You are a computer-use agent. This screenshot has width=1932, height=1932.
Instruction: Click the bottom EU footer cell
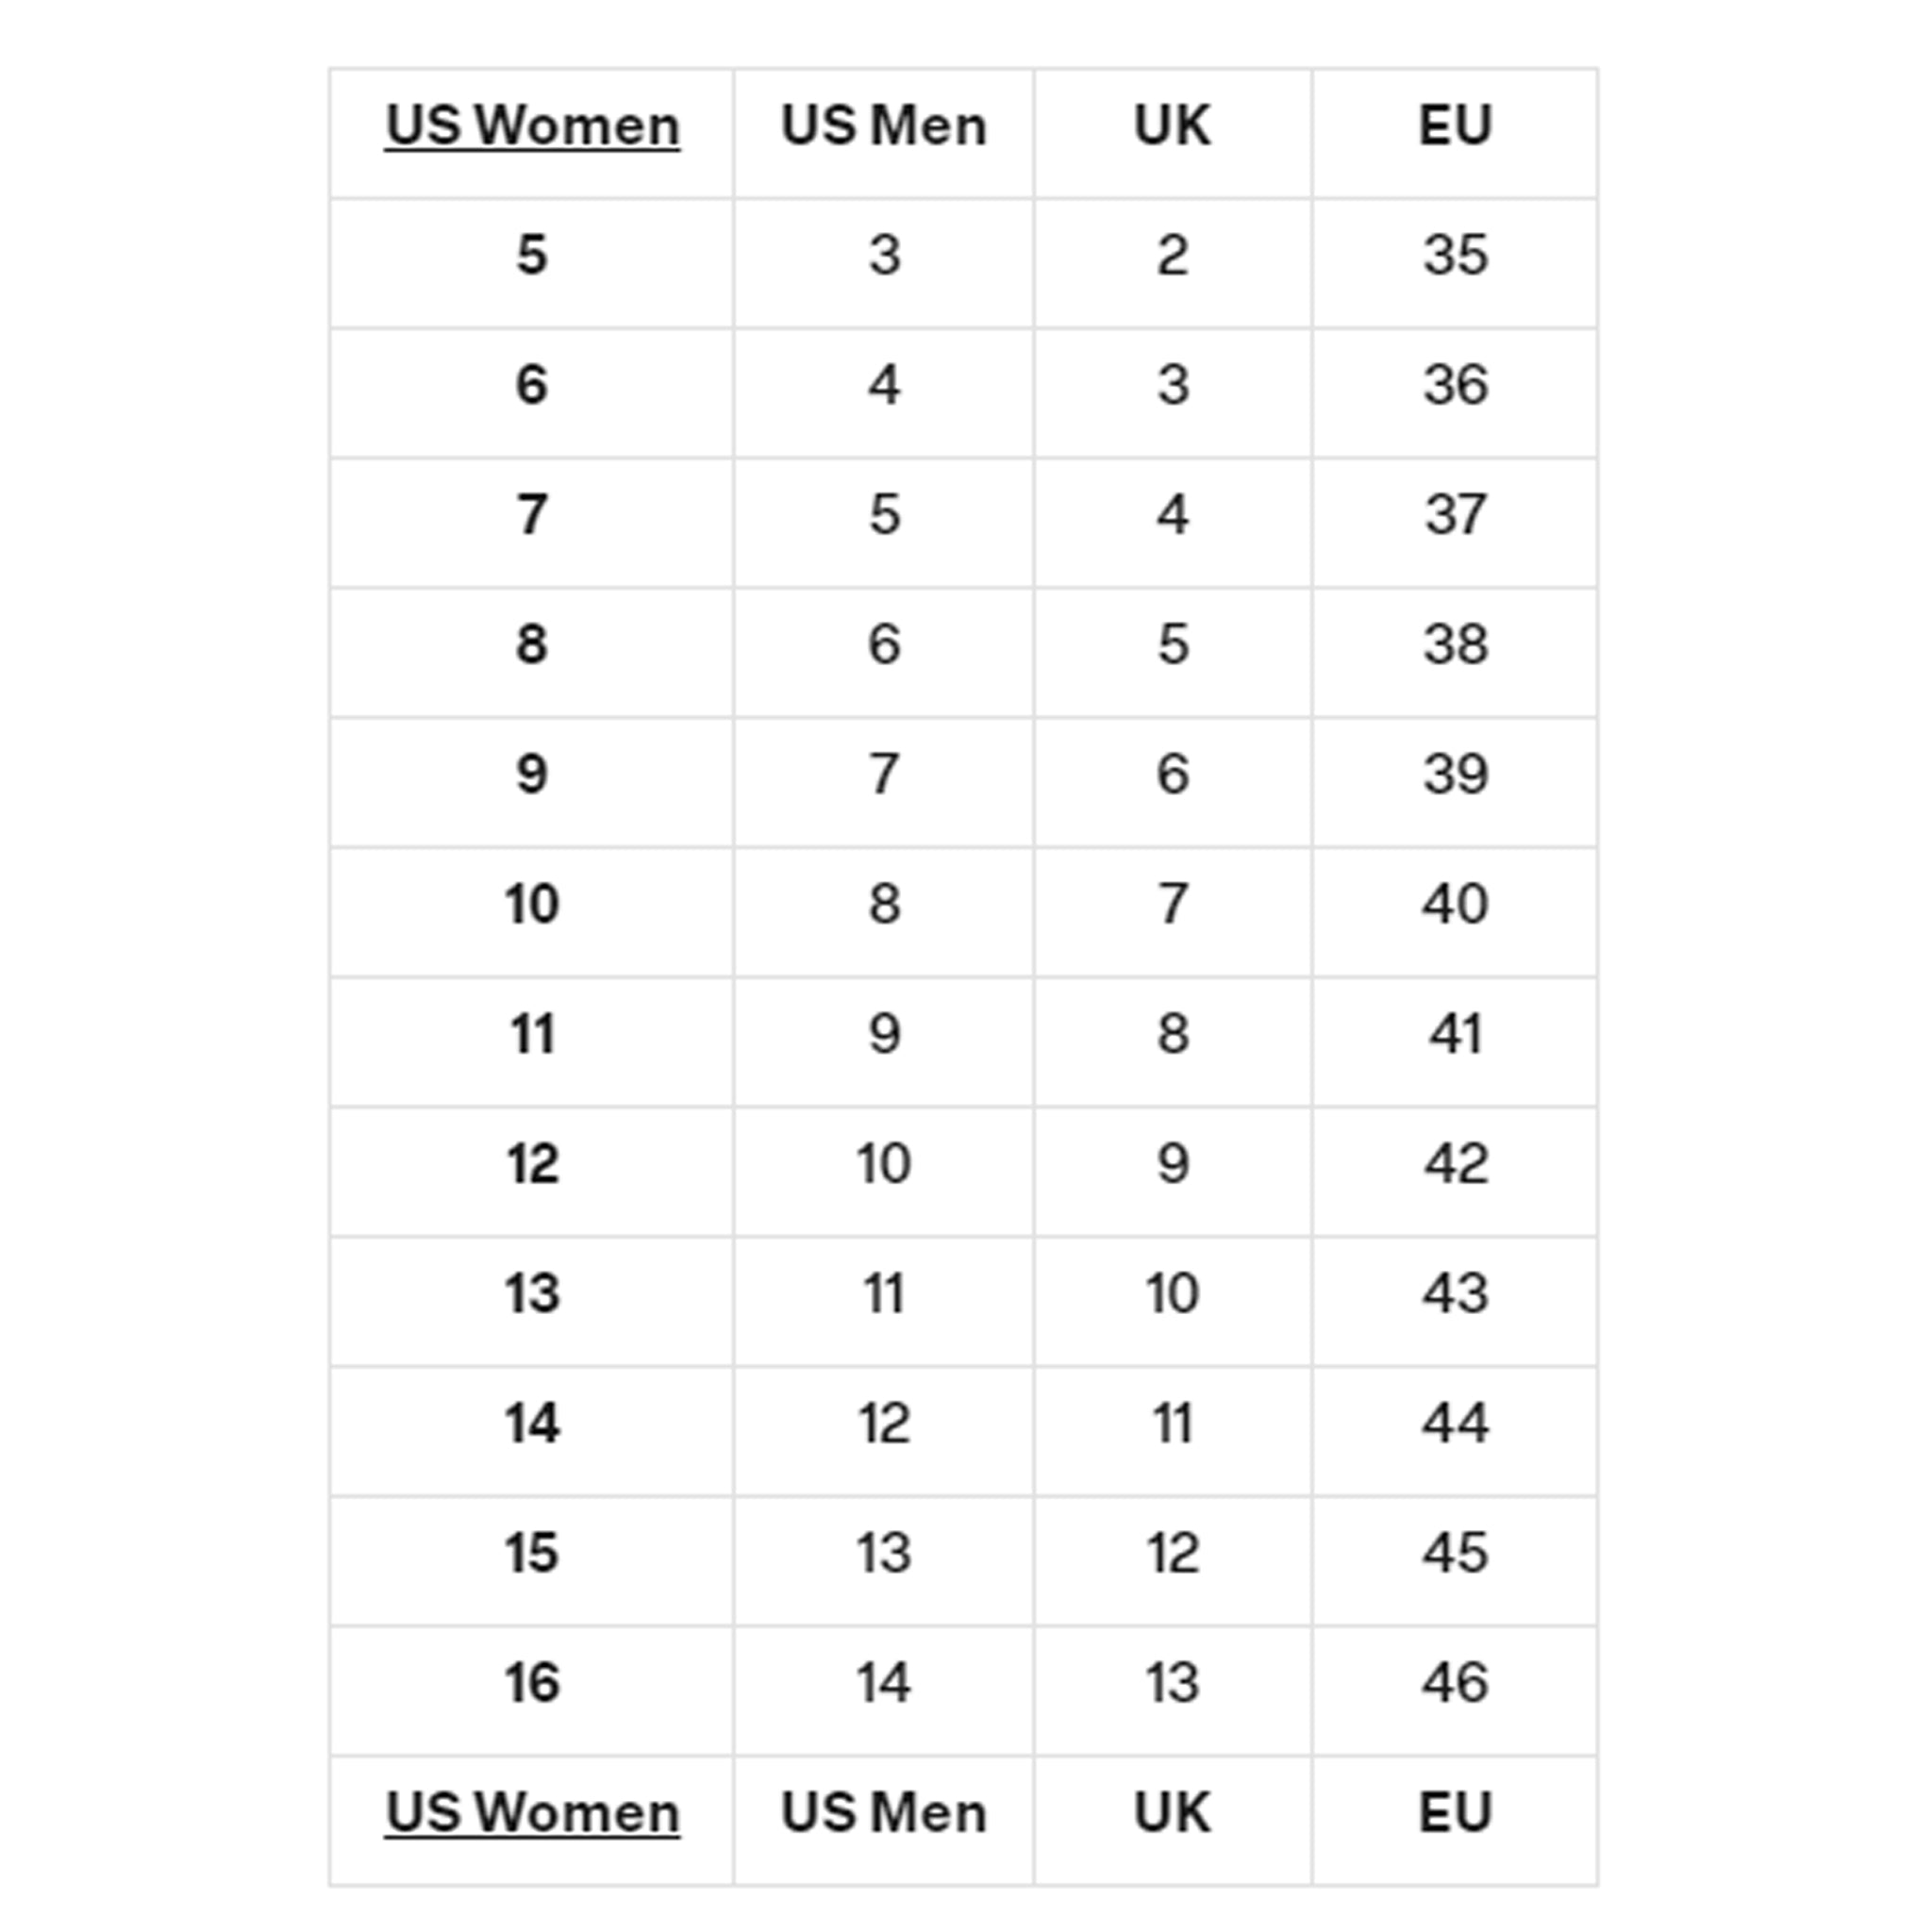coord(1455,1813)
